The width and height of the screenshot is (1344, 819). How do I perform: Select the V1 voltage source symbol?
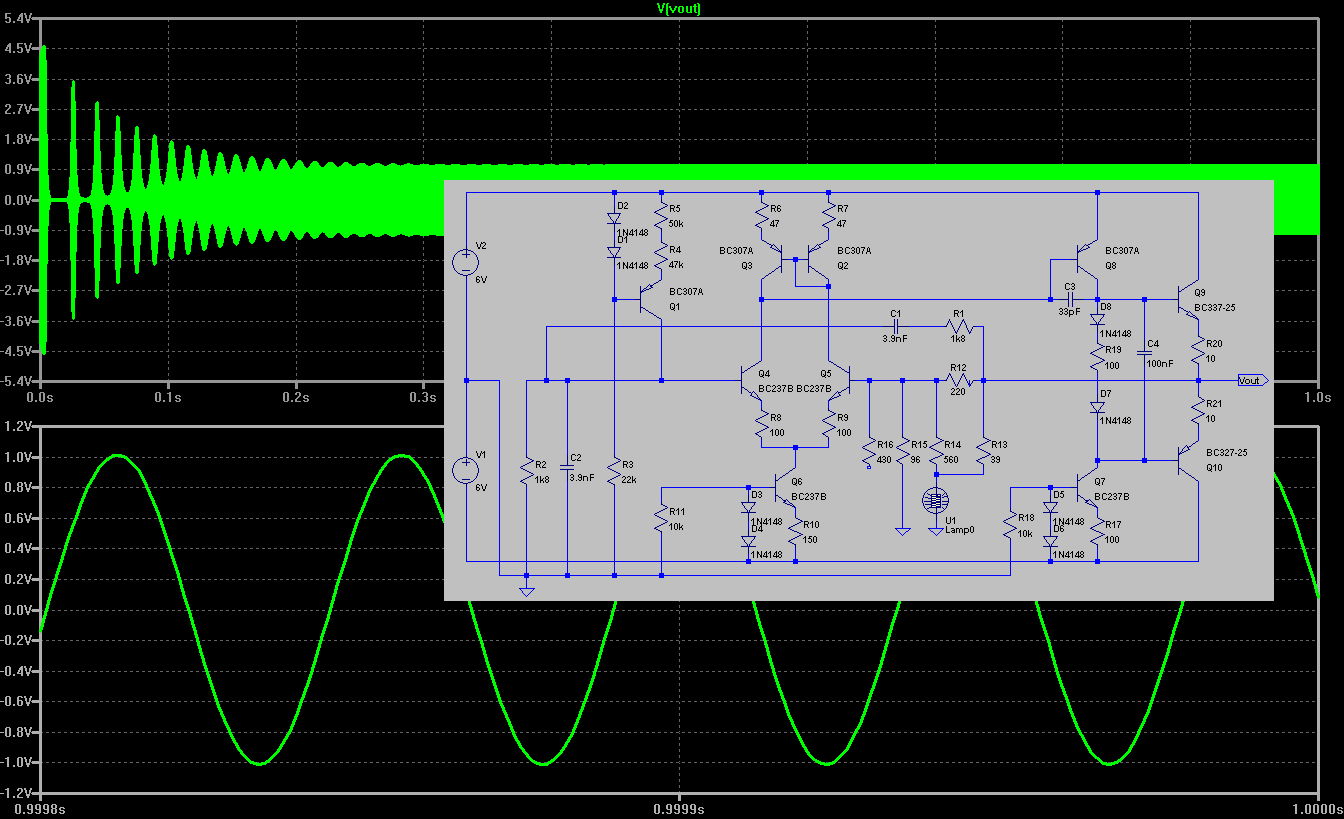click(x=465, y=470)
